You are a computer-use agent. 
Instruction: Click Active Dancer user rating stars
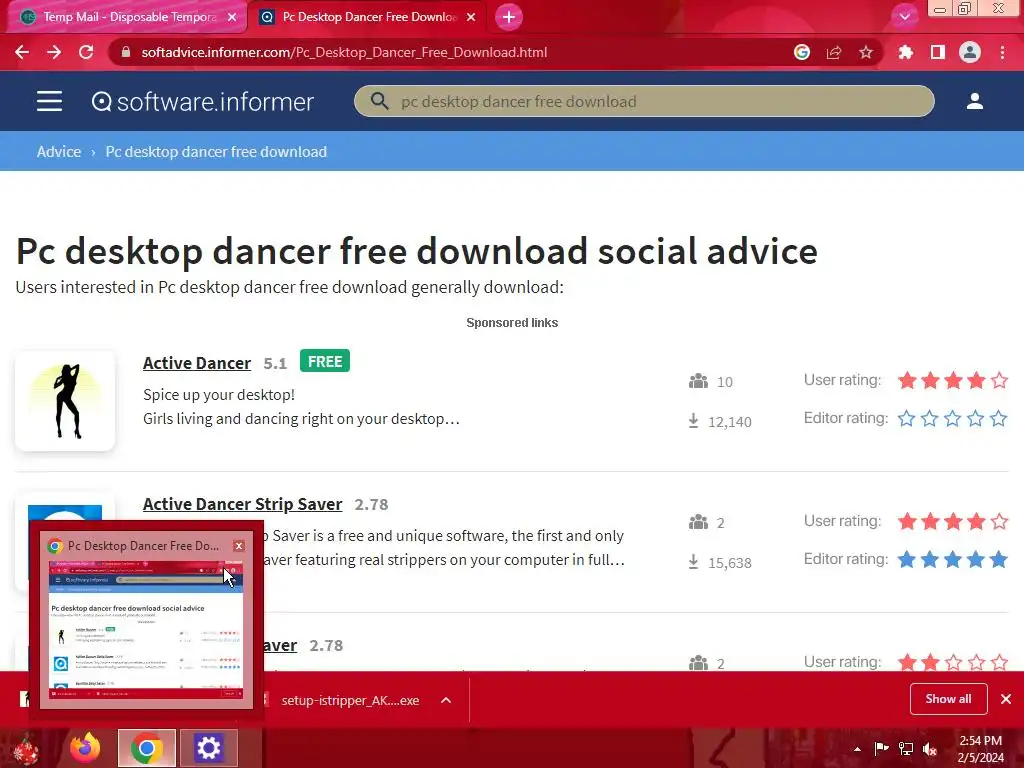[x=953, y=380]
